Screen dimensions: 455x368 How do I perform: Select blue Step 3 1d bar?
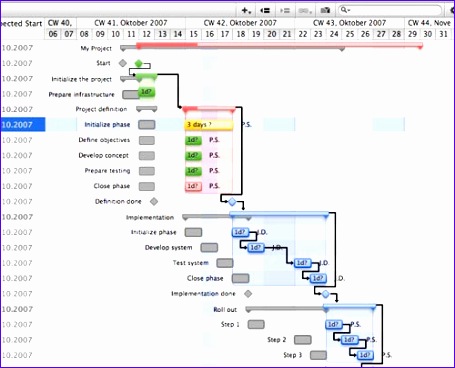pos(365,355)
